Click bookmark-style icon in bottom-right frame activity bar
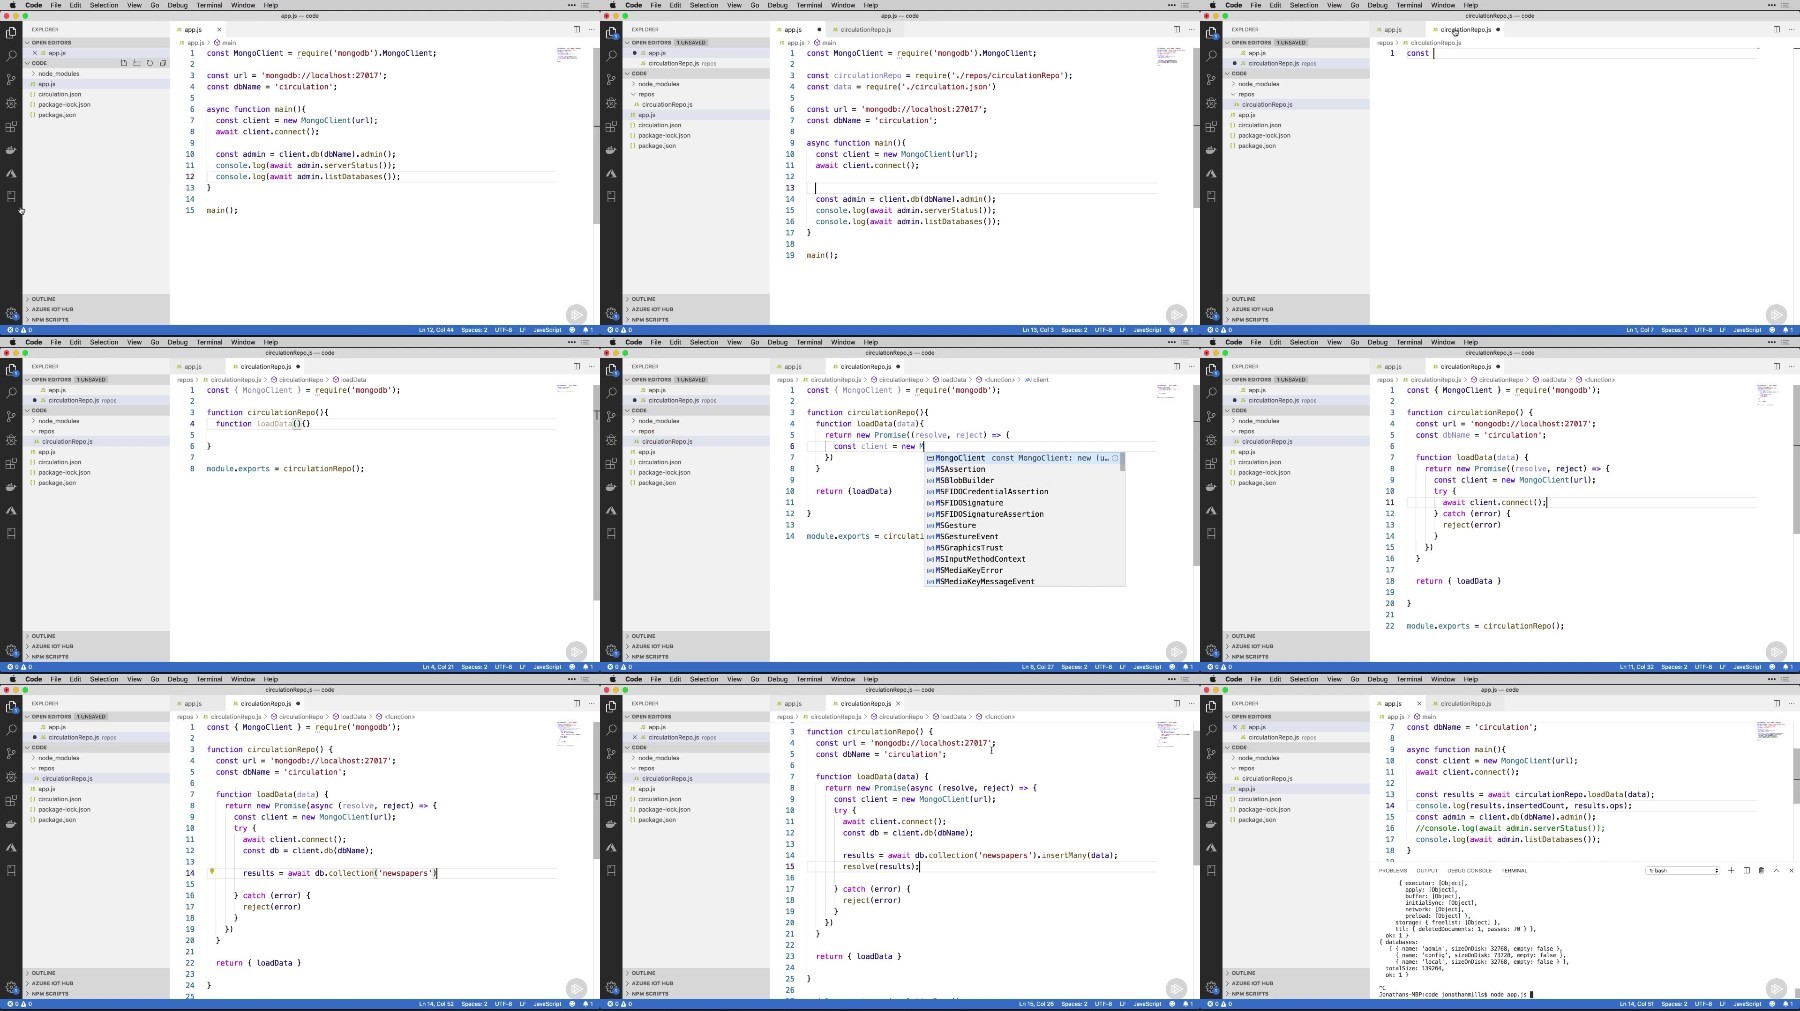The width and height of the screenshot is (1800, 1011). click(1211, 870)
